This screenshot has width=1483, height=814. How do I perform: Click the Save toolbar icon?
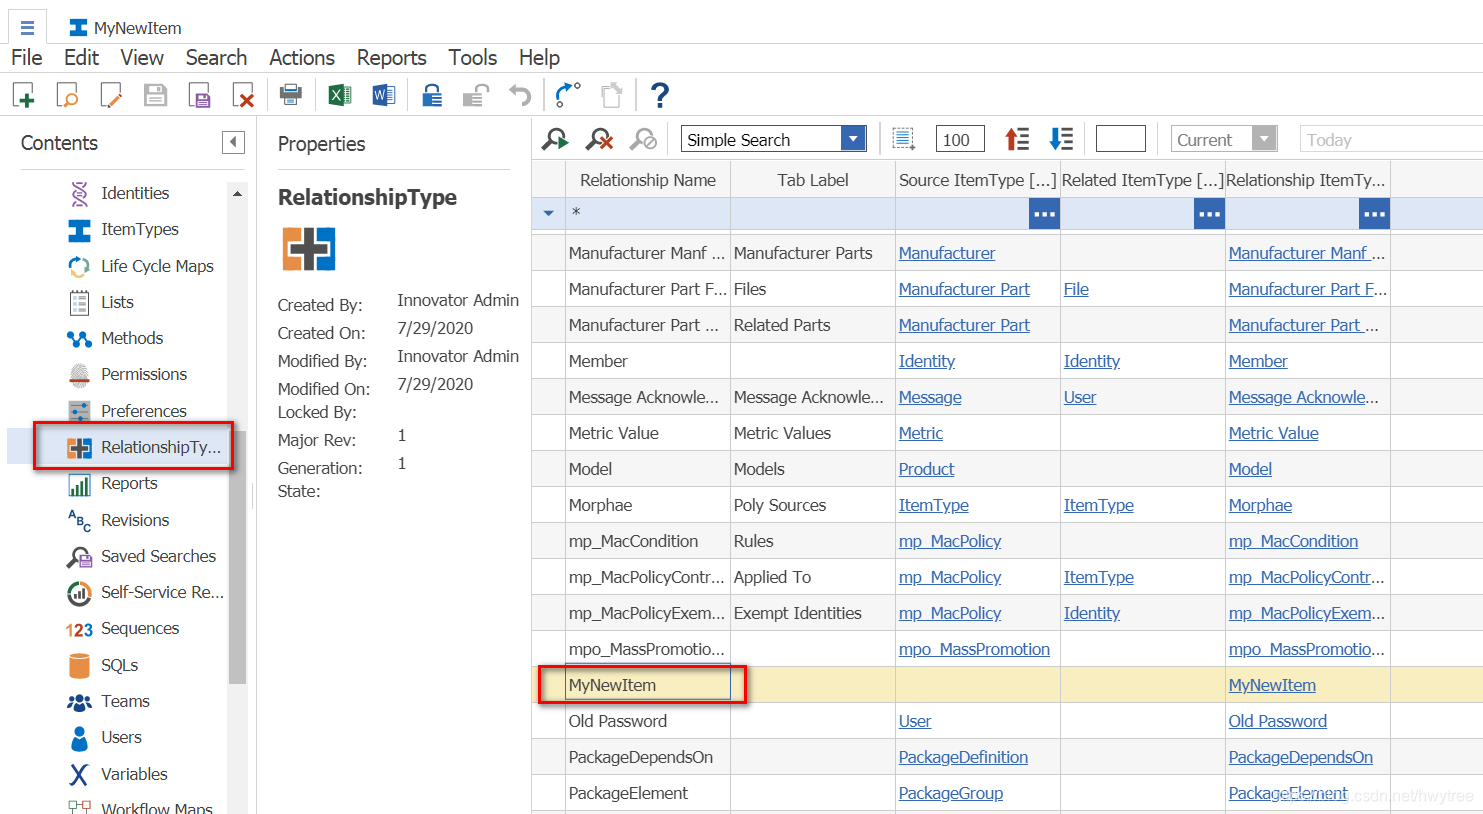coord(155,95)
